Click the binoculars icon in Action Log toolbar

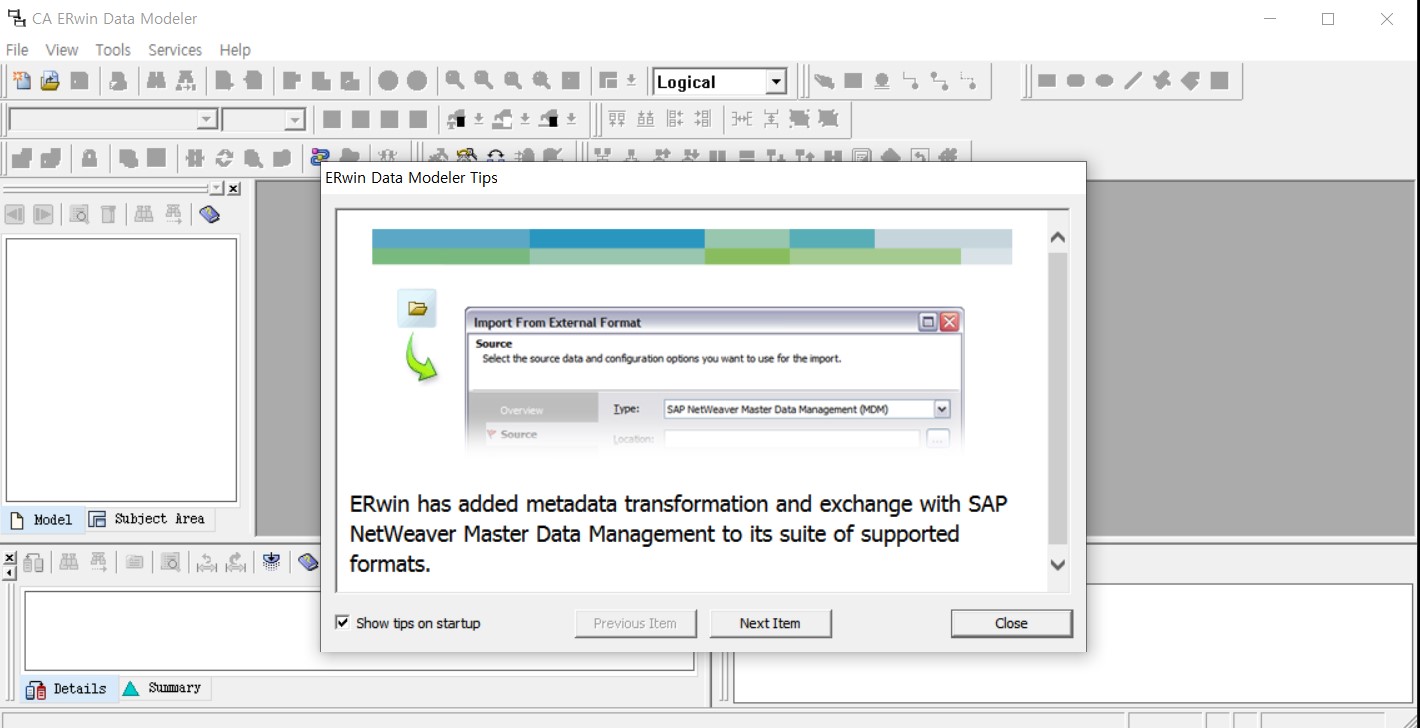tap(69, 562)
